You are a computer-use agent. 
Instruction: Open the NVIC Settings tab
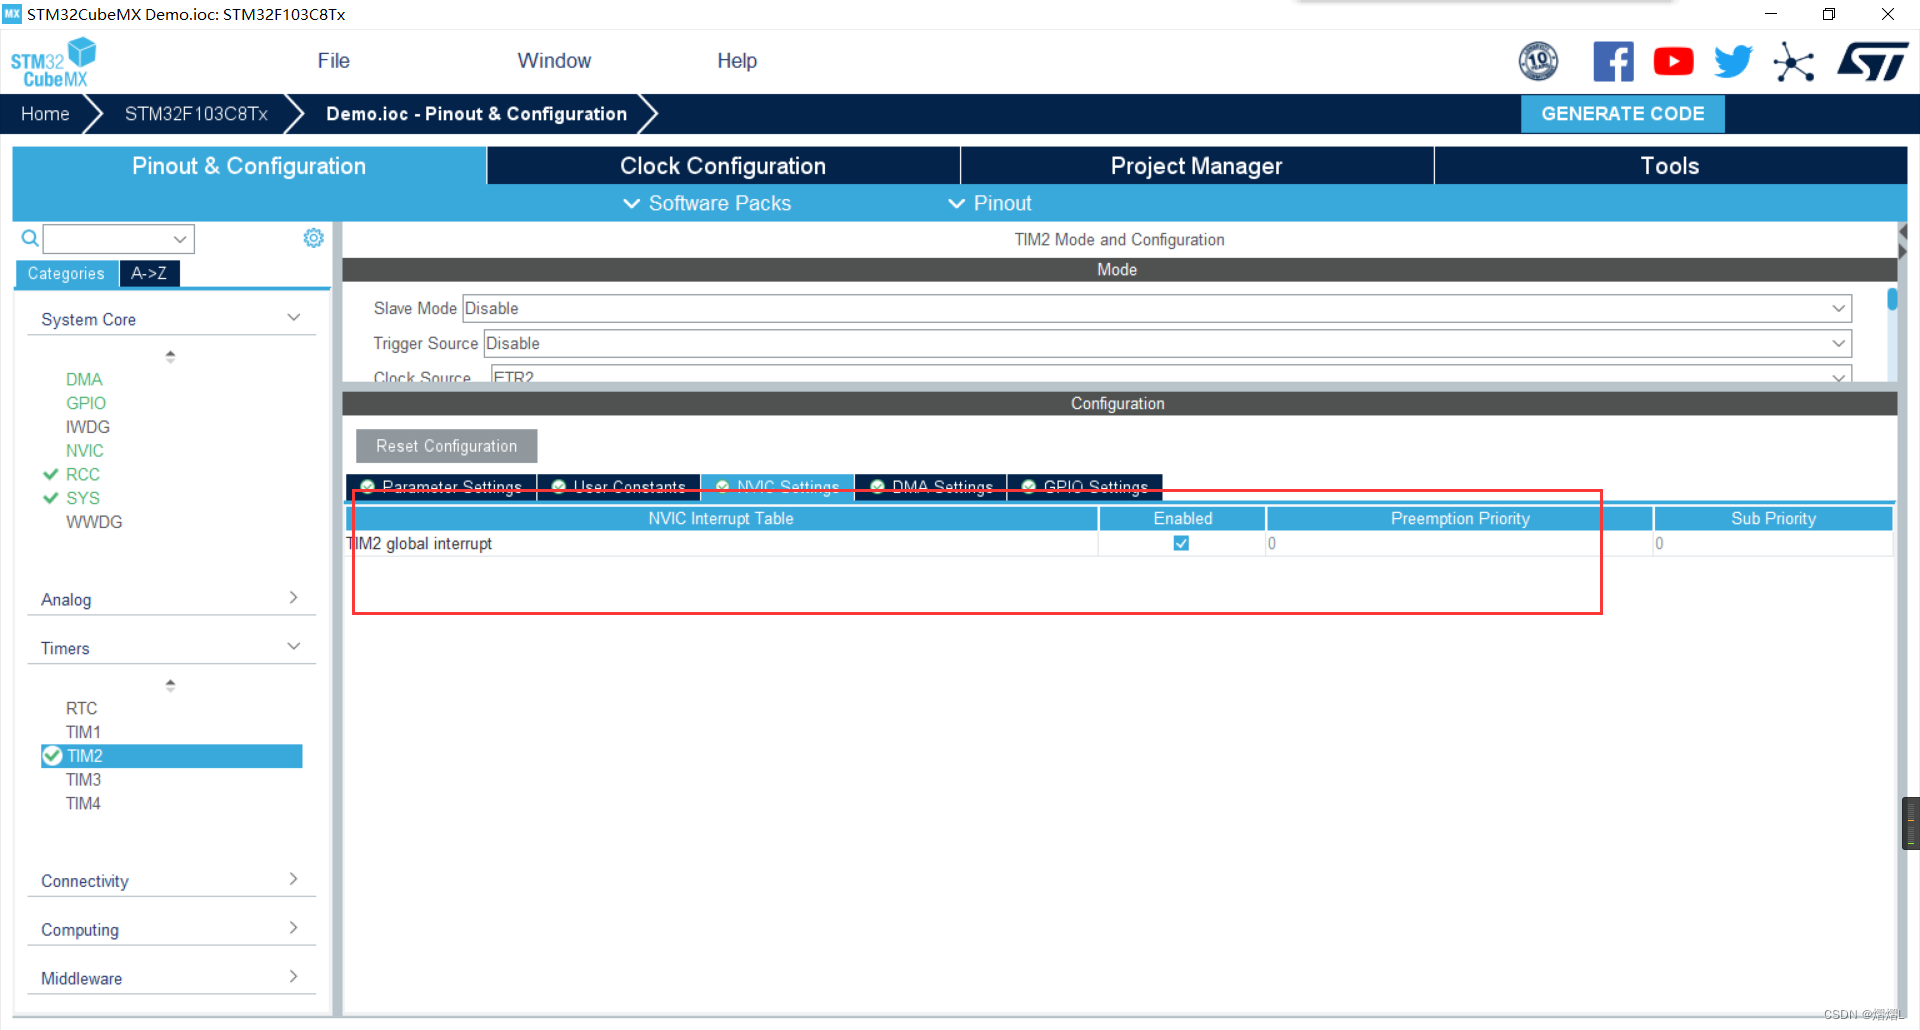coord(778,487)
